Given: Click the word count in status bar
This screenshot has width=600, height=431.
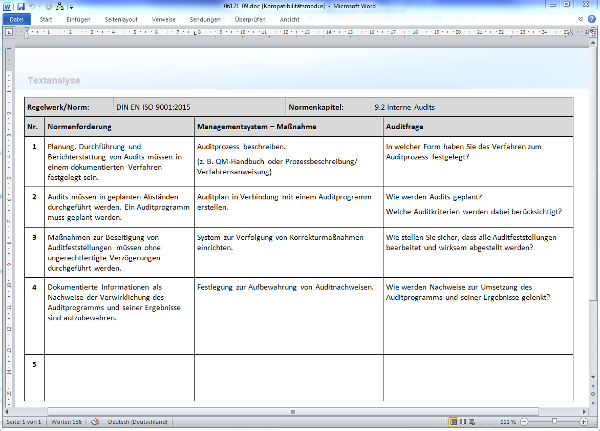Looking at the screenshot, I should pyautogui.click(x=67, y=423).
